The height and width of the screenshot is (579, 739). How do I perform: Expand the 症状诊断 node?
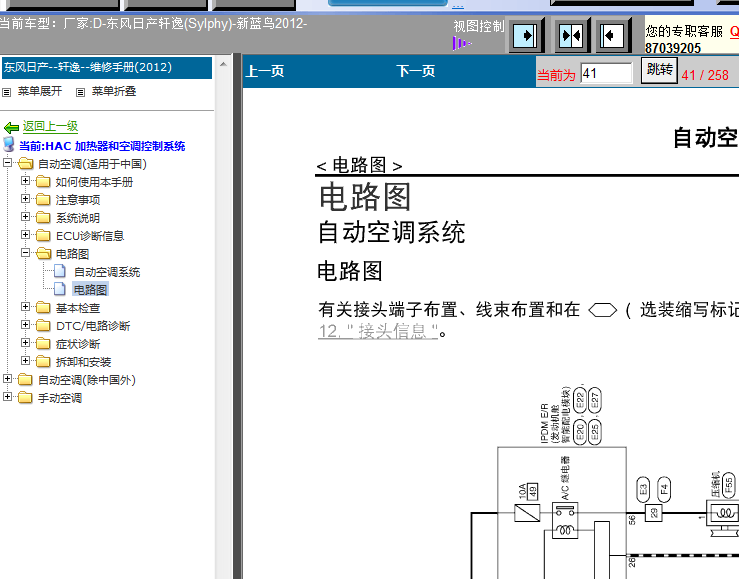pos(25,343)
